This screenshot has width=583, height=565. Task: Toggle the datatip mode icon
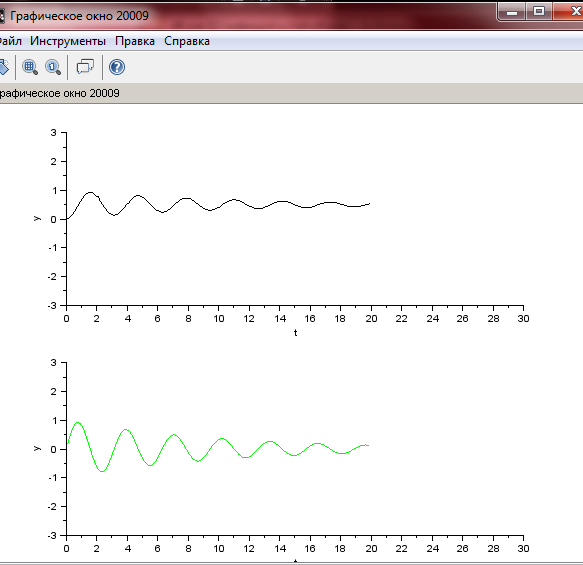(x=85, y=67)
